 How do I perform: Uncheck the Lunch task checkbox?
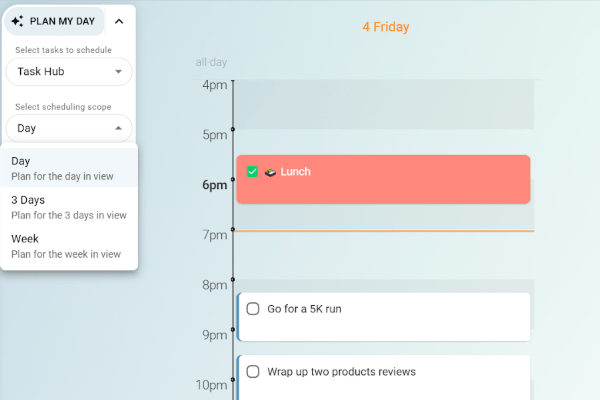(x=252, y=172)
